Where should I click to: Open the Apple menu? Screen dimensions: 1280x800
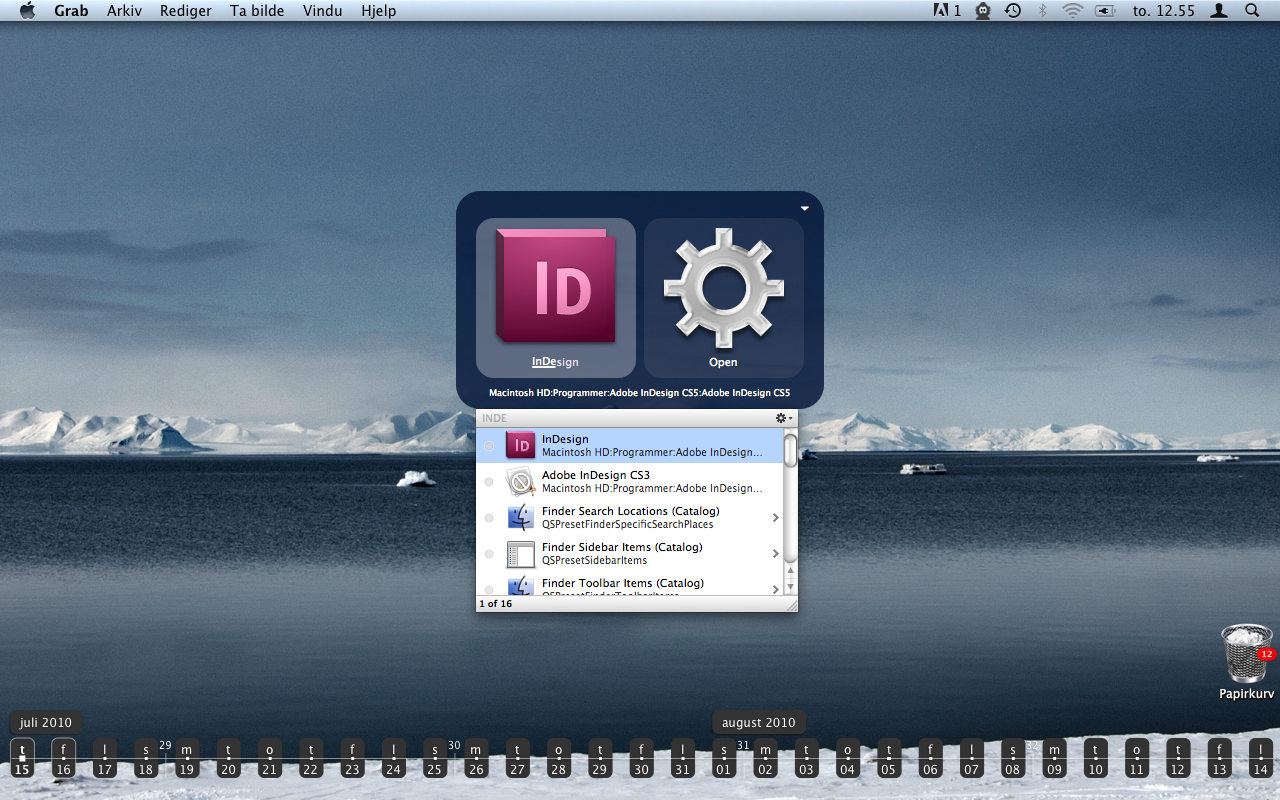pyautogui.click(x=27, y=11)
